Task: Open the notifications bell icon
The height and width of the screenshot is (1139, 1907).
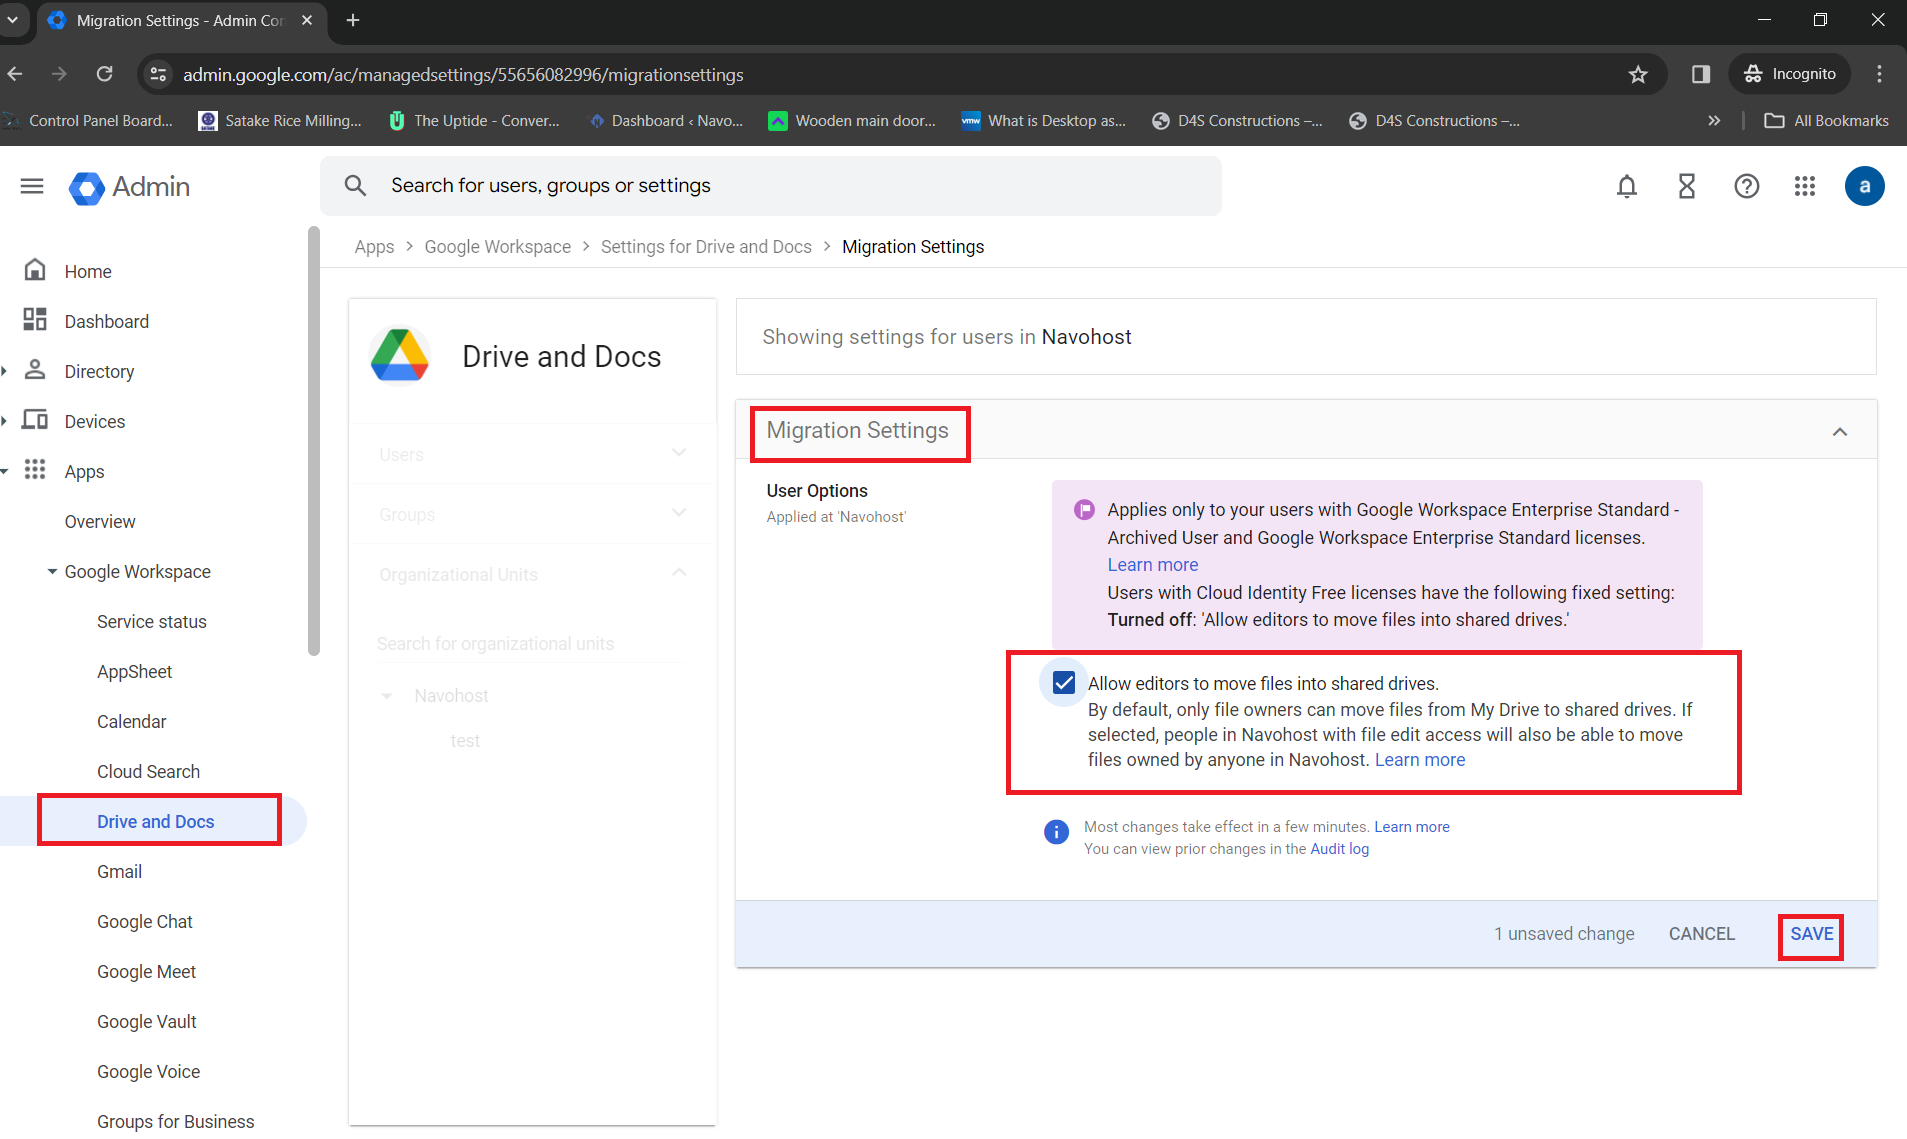Action: pyautogui.click(x=1627, y=186)
